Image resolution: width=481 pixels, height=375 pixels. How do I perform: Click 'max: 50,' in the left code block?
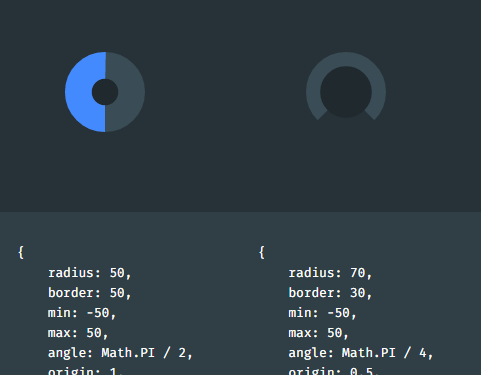(x=78, y=333)
